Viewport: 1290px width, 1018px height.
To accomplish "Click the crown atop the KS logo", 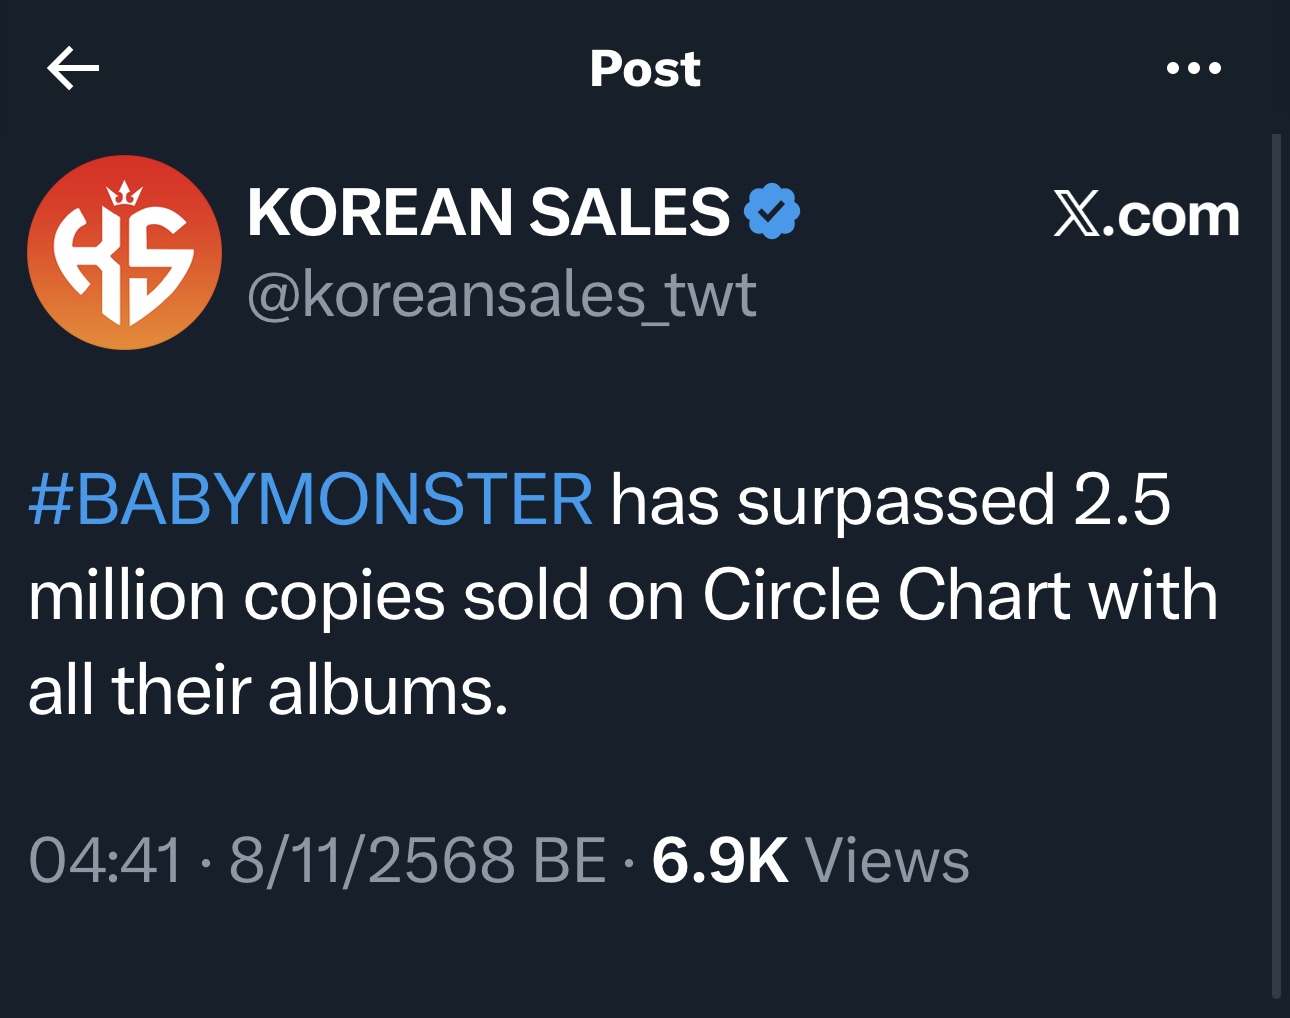I will coord(124,194).
